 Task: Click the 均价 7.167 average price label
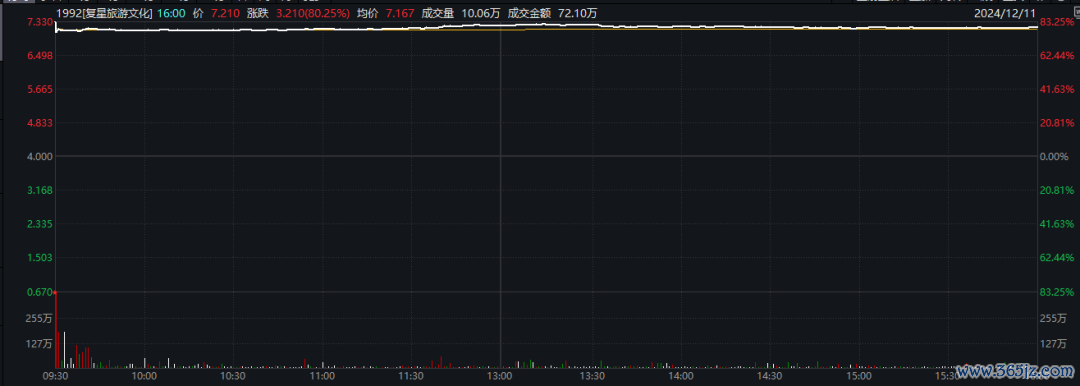click(x=390, y=13)
